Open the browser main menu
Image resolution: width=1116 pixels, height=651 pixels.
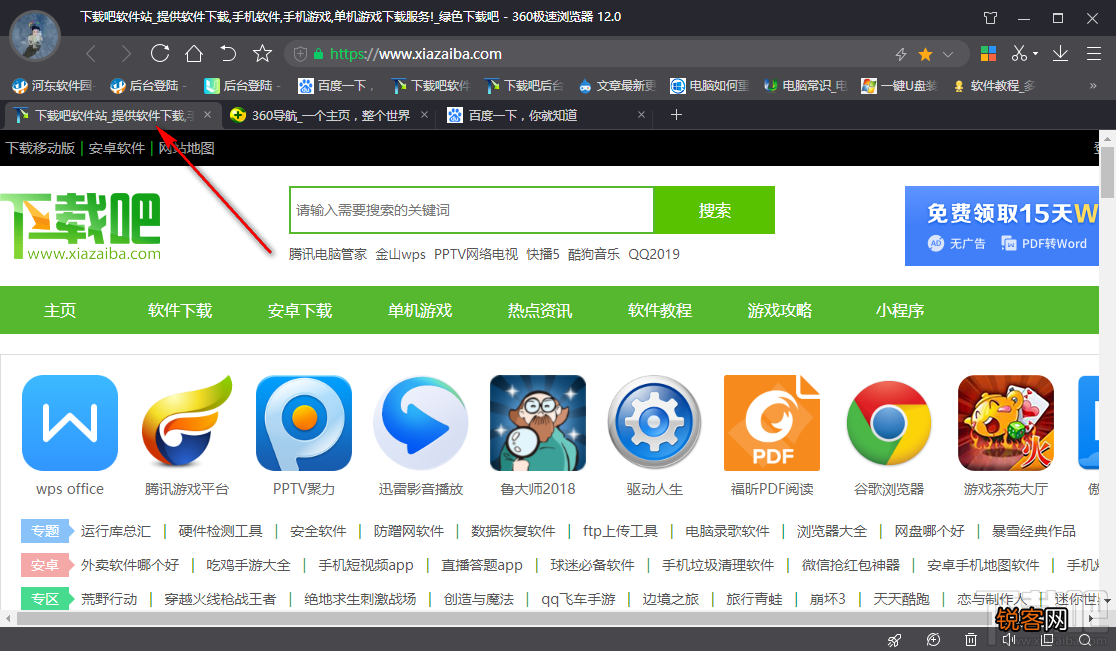coord(1094,53)
